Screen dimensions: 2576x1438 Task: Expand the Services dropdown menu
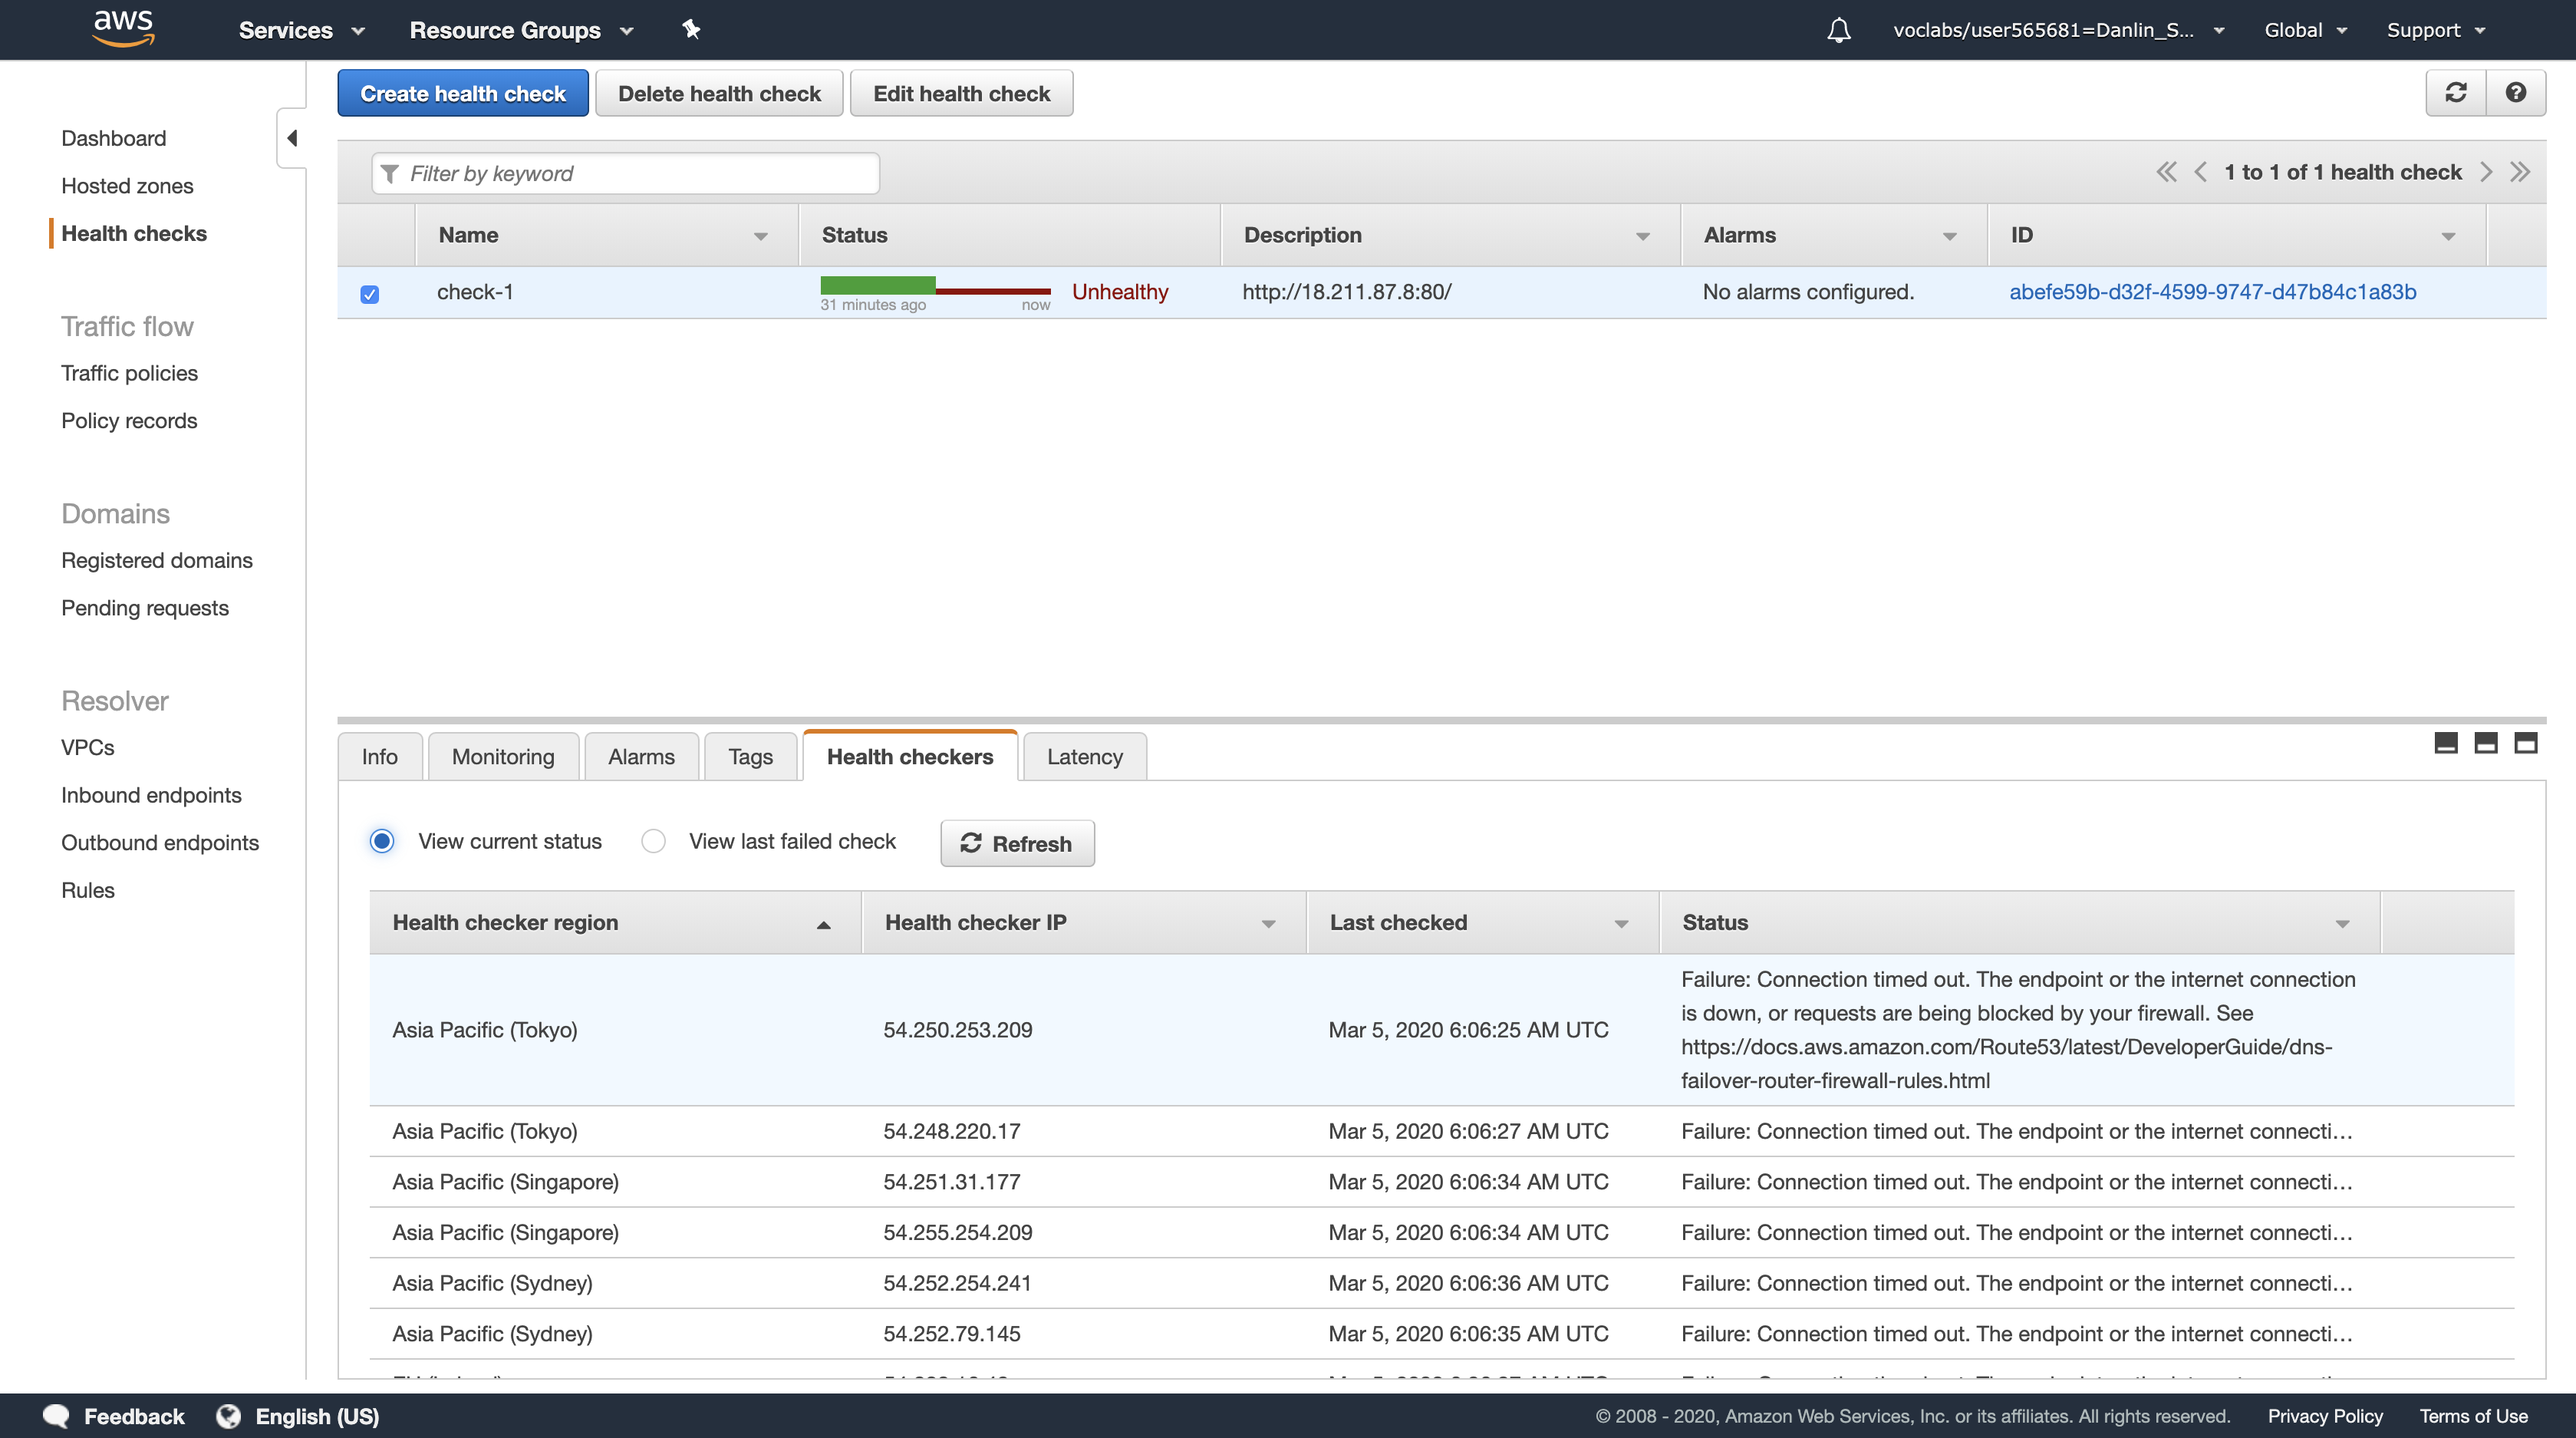click(x=301, y=30)
